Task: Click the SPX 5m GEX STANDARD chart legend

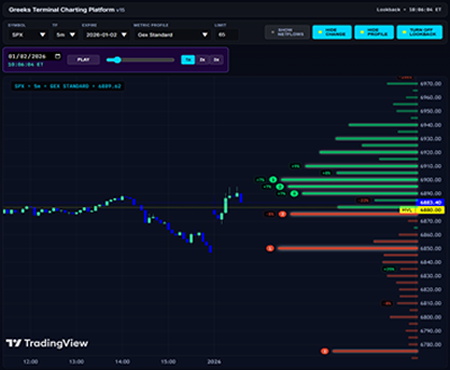Action: click(x=68, y=86)
